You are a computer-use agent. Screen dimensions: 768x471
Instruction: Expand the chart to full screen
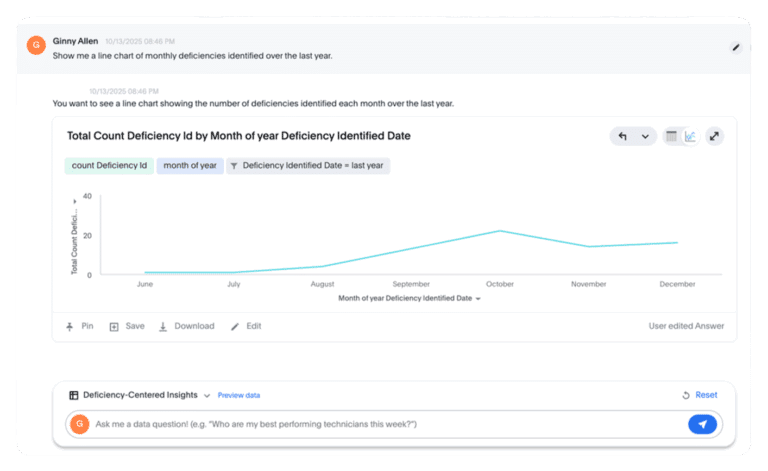[x=714, y=137]
